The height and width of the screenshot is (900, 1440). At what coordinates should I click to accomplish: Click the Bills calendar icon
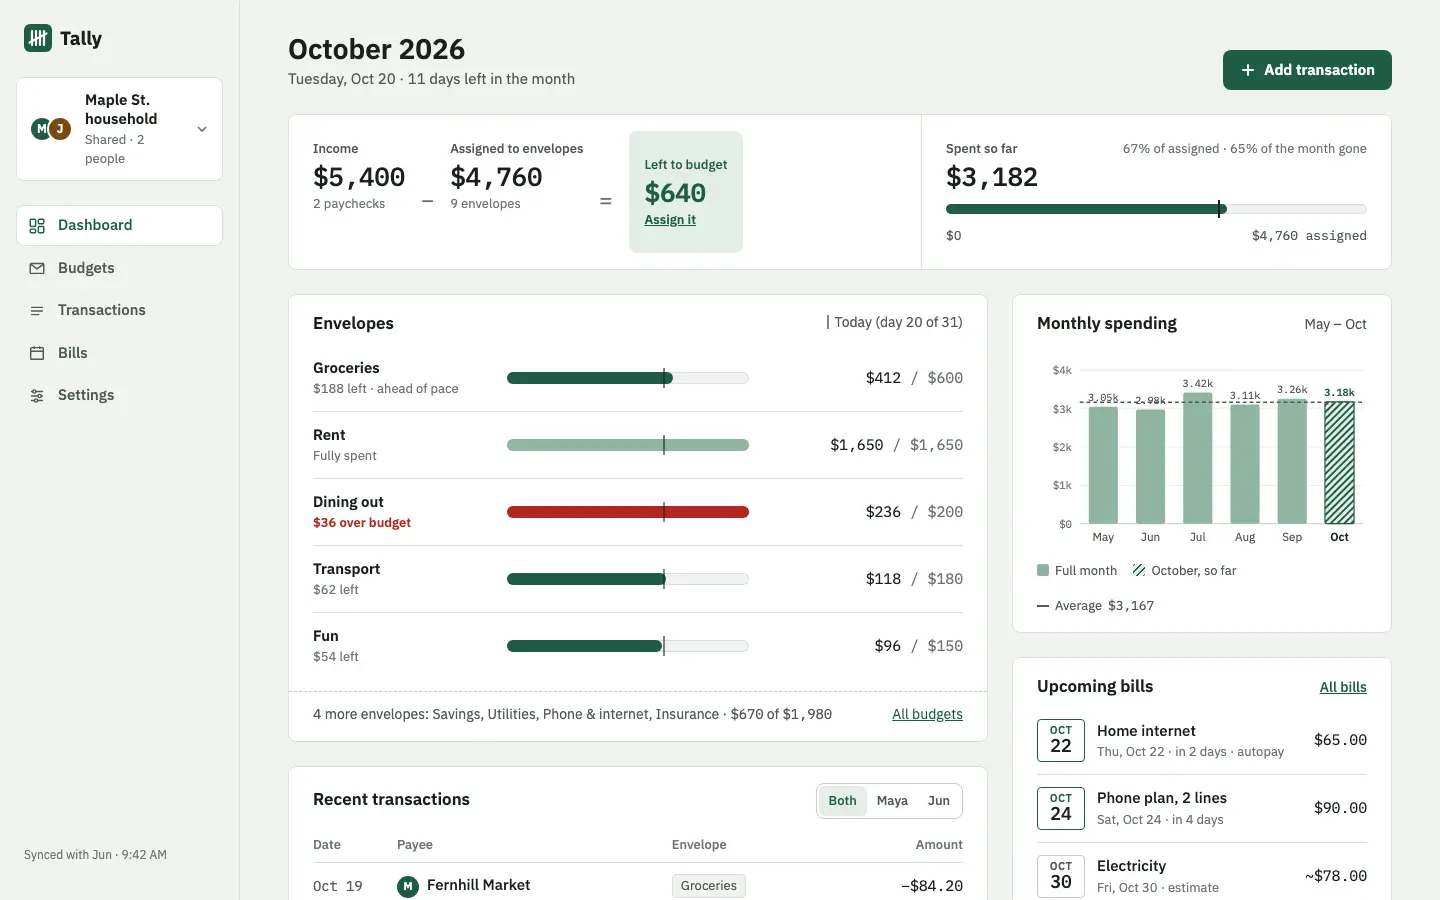pos(37,353)
